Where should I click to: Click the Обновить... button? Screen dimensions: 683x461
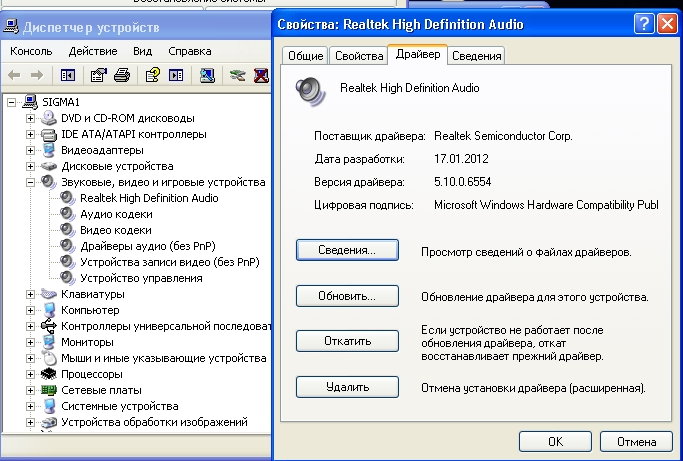[347, 296]
